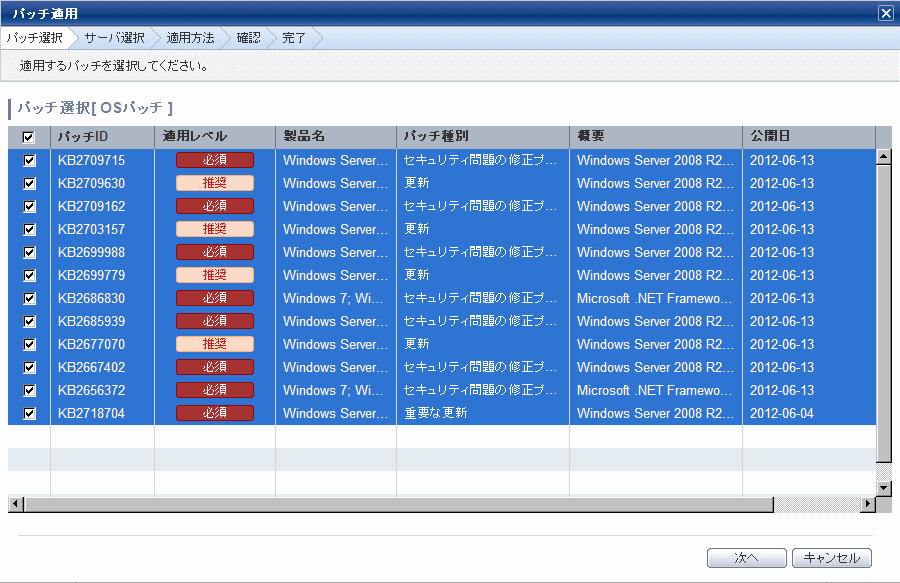The width and height of the screenshot is (900, 583).
Task: Click the 必須 badge for KB2686830
Action: click(x=215, y=298)
